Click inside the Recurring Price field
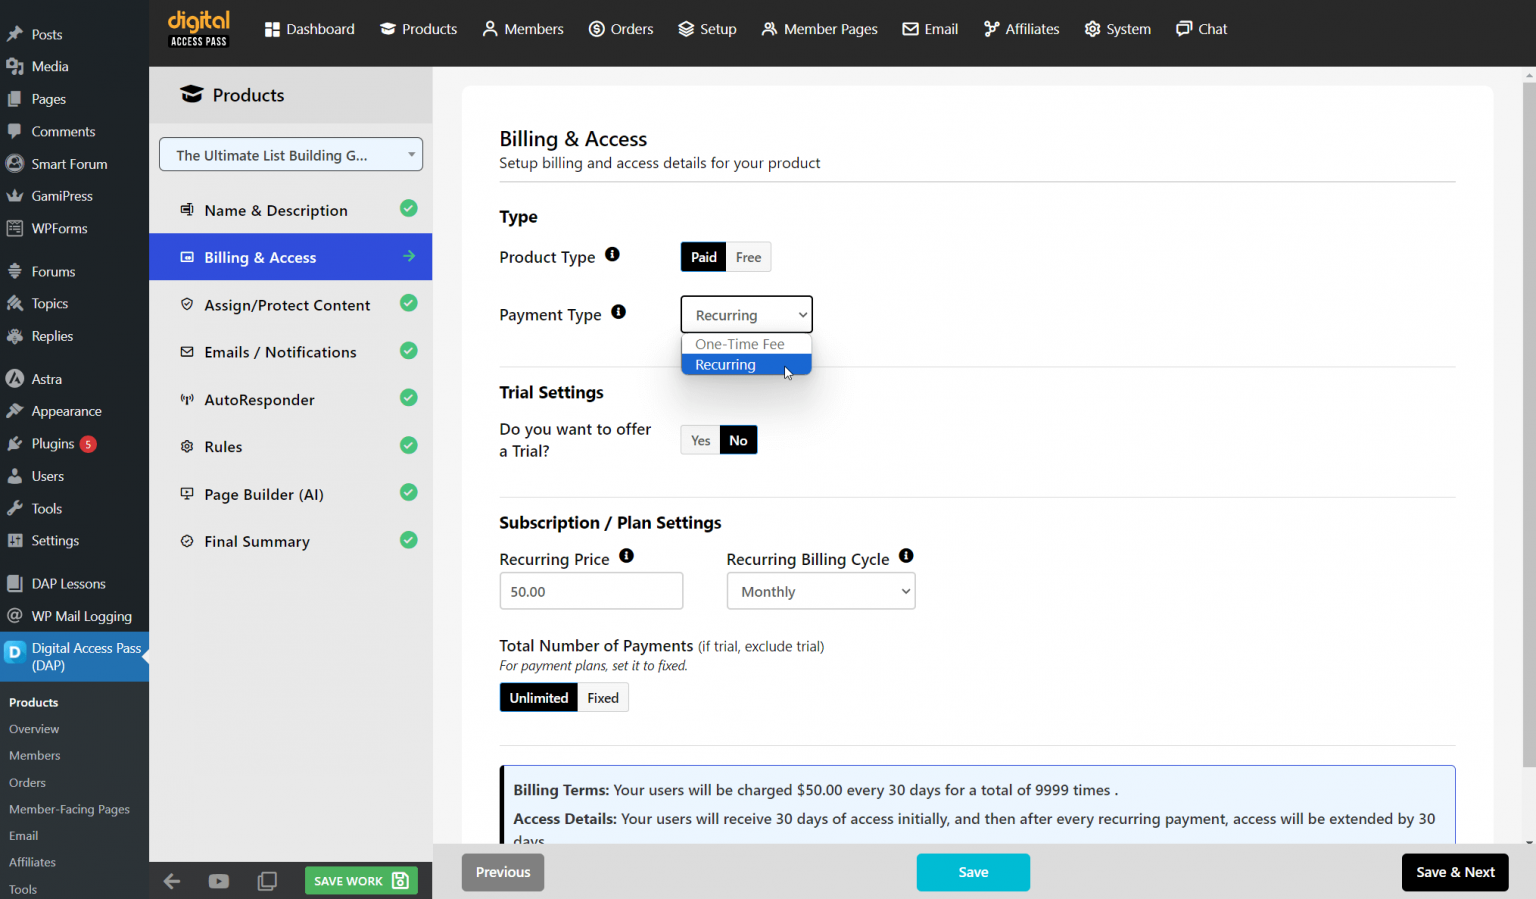 (590, 591)
